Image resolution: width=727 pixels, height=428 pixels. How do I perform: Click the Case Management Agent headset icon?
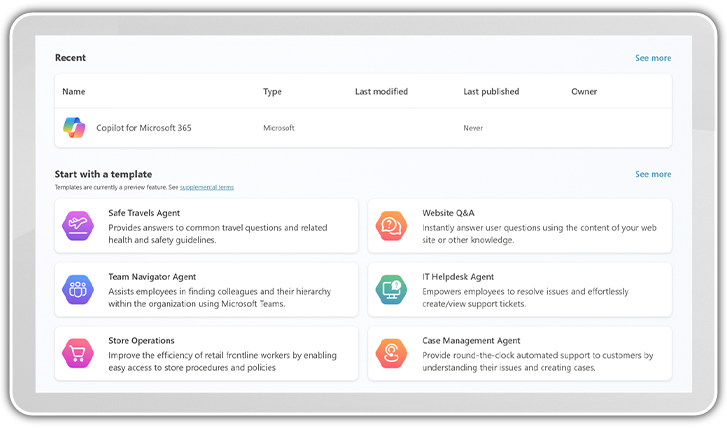pos(391,353)
